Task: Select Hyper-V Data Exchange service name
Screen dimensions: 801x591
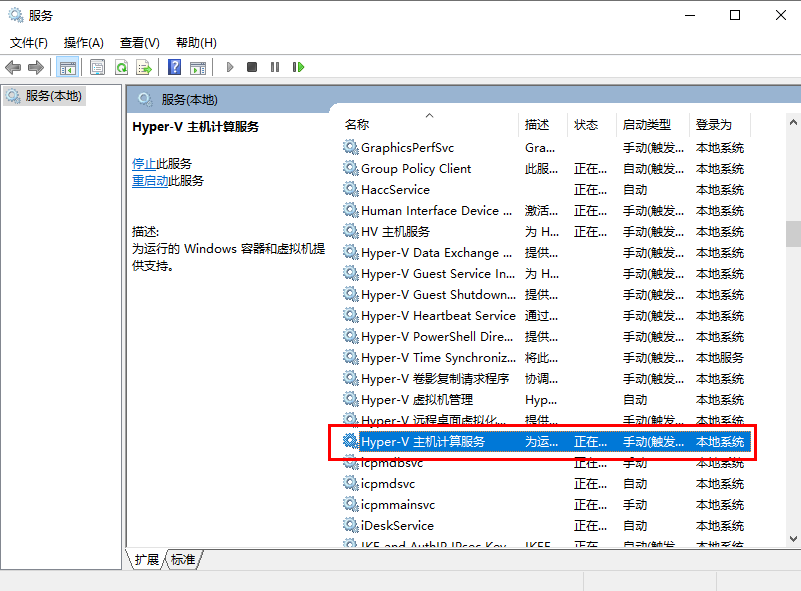Action: [x=436, y=253]
